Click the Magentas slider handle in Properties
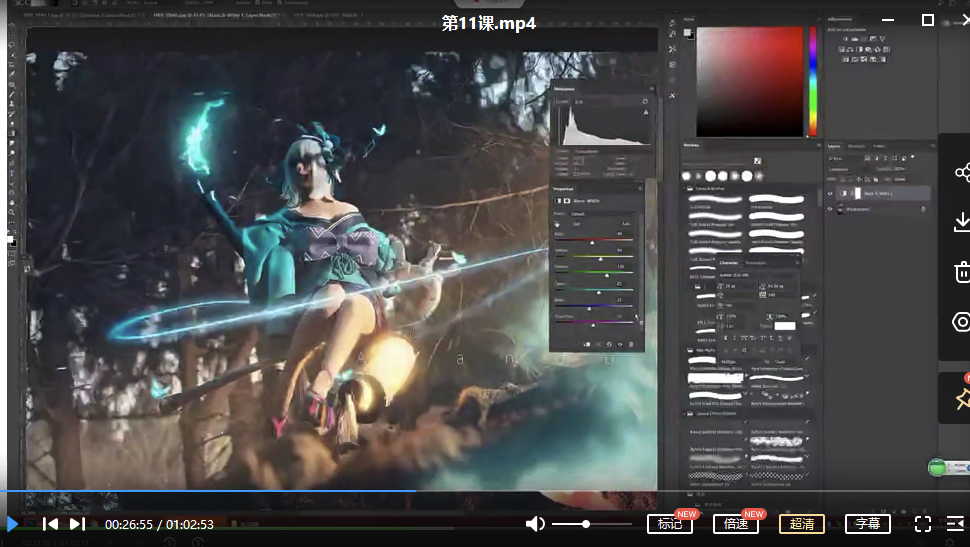Image resolution: width=970 pixels, height=547 pixels. pos(593,325)
